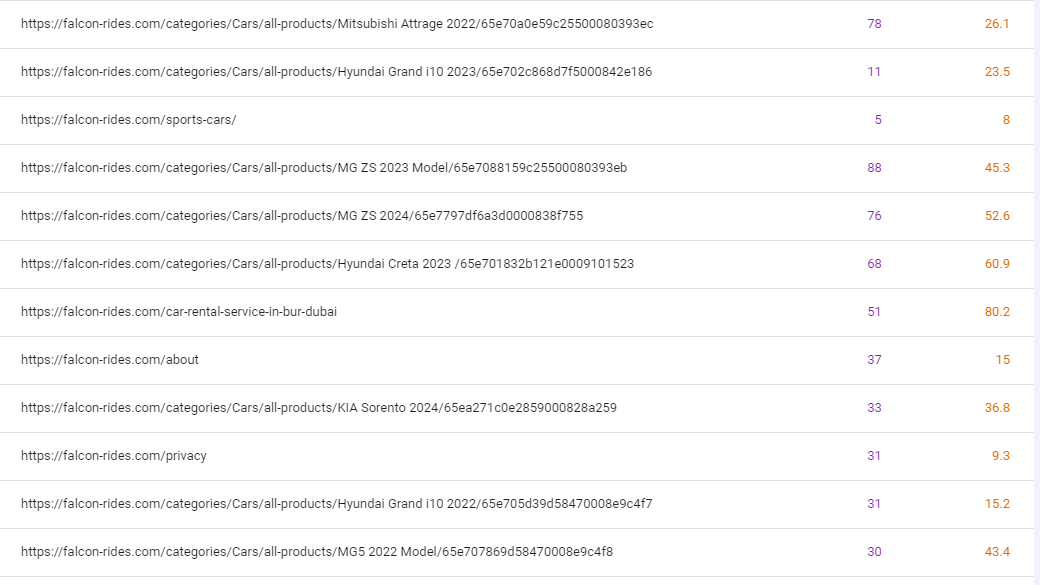
Task: Click the Hyundai Grand i10 2023 link
Action: [x=337, y=72]
